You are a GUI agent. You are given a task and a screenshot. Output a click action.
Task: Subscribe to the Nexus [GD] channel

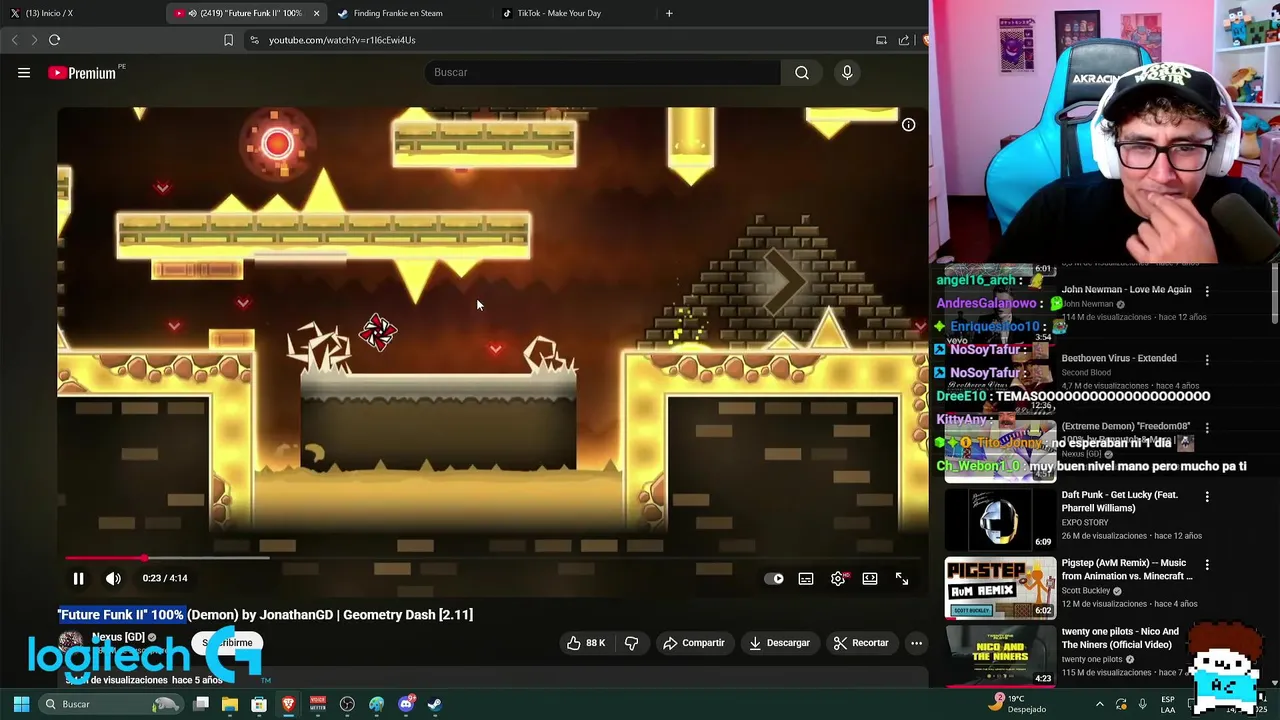pos(228,643)
